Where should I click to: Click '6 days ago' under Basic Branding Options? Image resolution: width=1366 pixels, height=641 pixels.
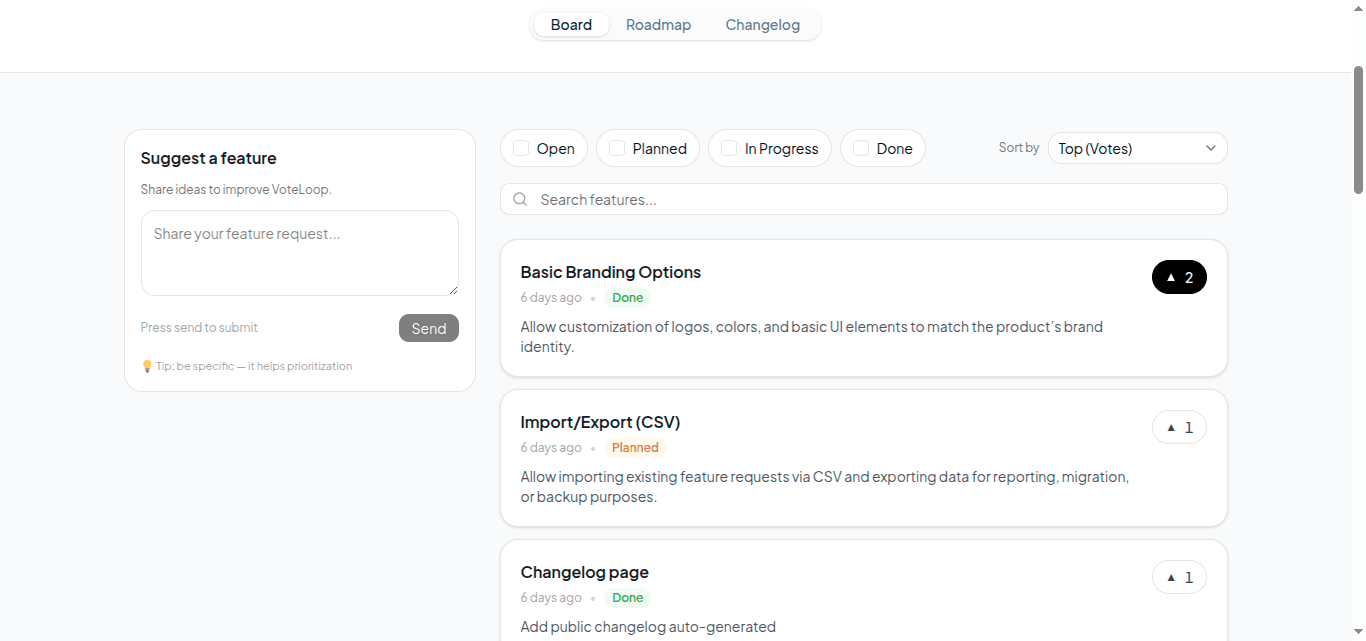point(551,297)
